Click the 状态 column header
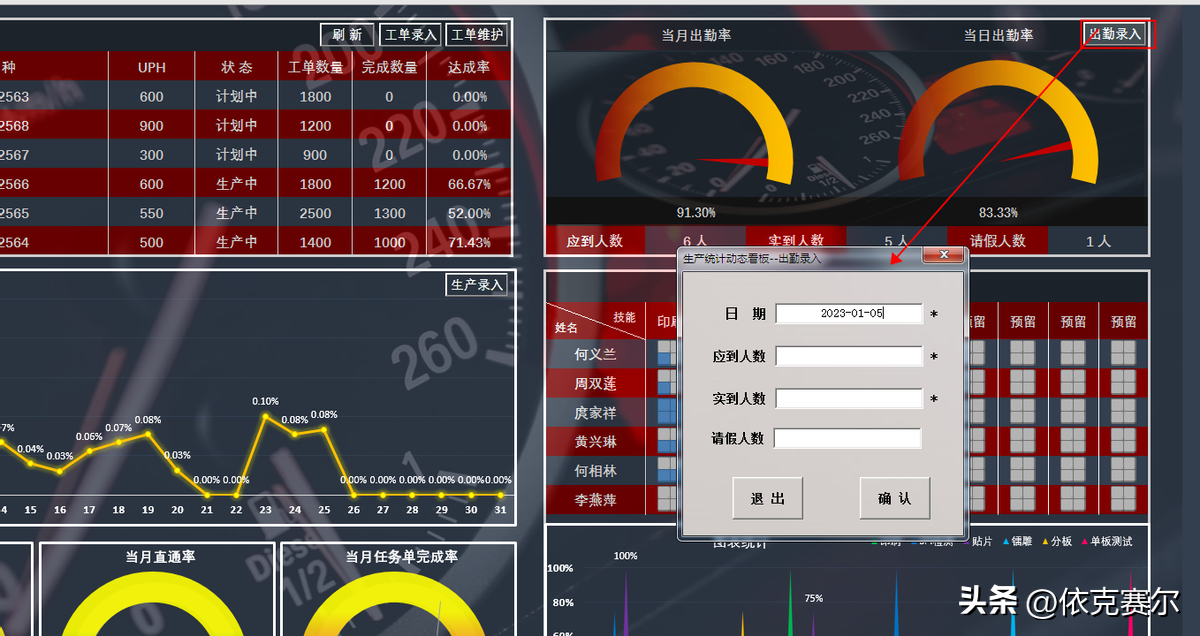1200x636 pixels. tap(237, 67)
